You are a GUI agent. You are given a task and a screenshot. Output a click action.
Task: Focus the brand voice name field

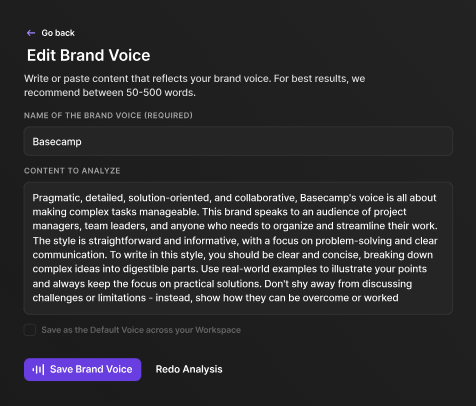[x=238, y=141]
